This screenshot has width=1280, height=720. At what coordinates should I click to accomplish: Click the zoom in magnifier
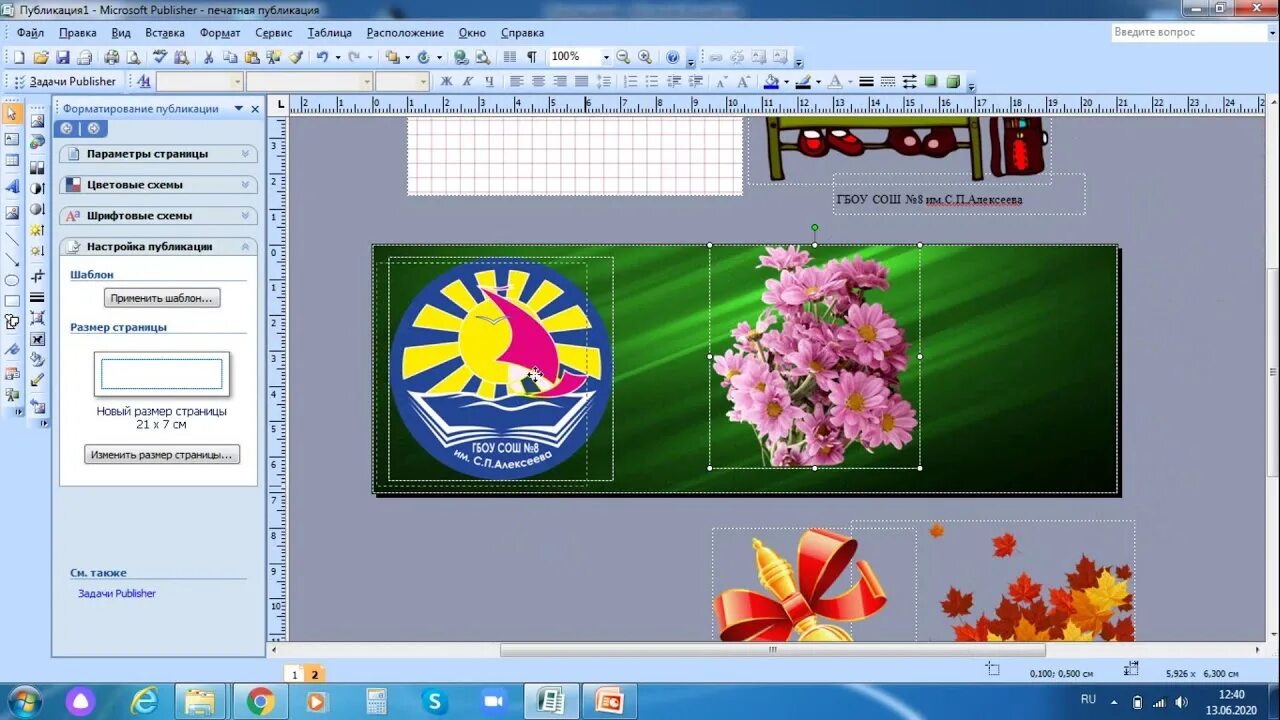pos(645,57)
